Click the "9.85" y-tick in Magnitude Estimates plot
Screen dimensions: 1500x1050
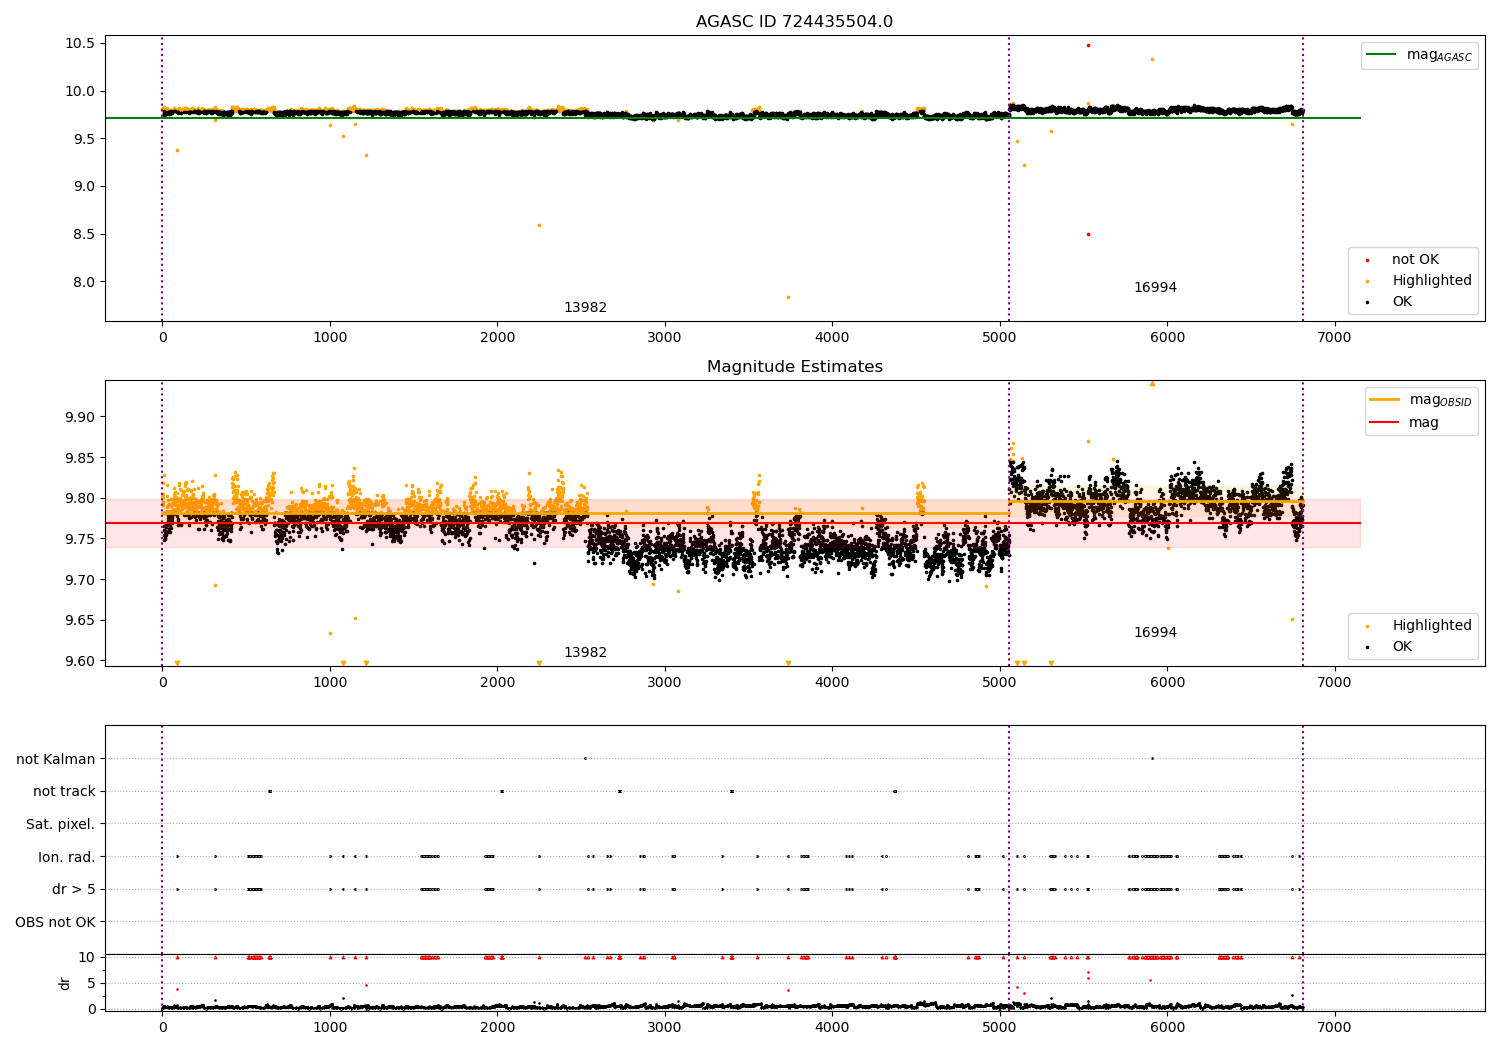click(80, 458)
